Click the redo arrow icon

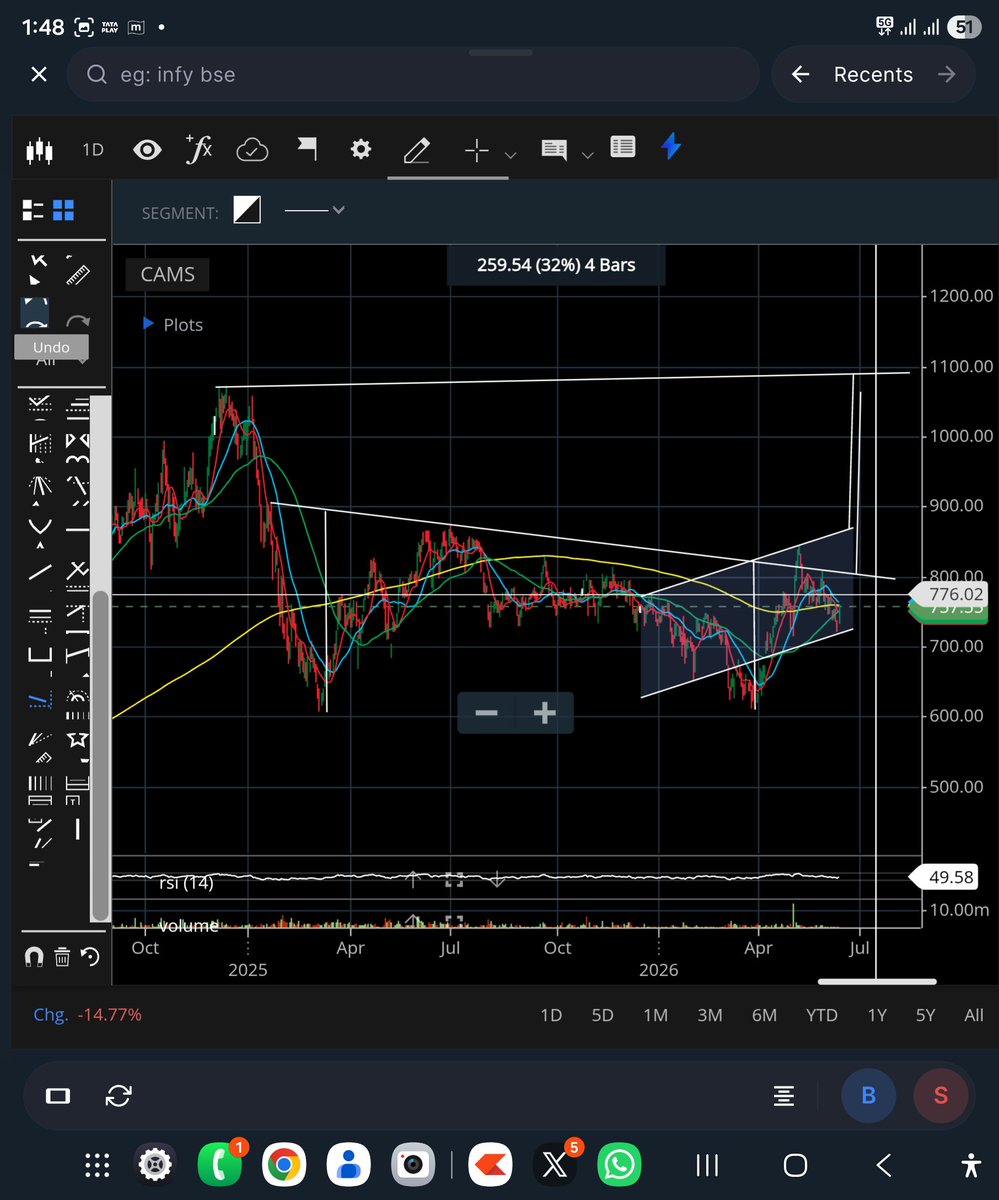pos(77,322)
